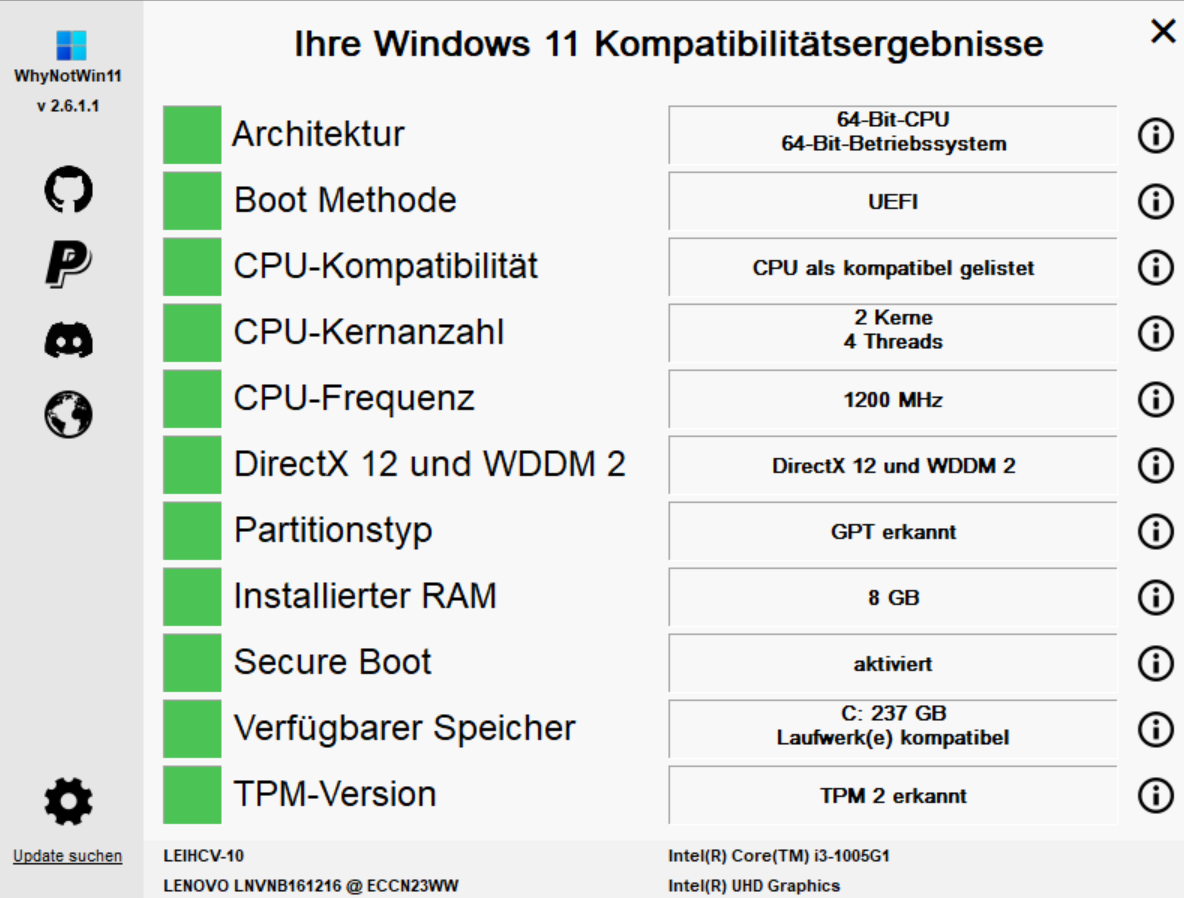Show info for Installierter RAM
Image resolution: width=1184 pixels, height=898 pixels.
(x=1155, y=597)
